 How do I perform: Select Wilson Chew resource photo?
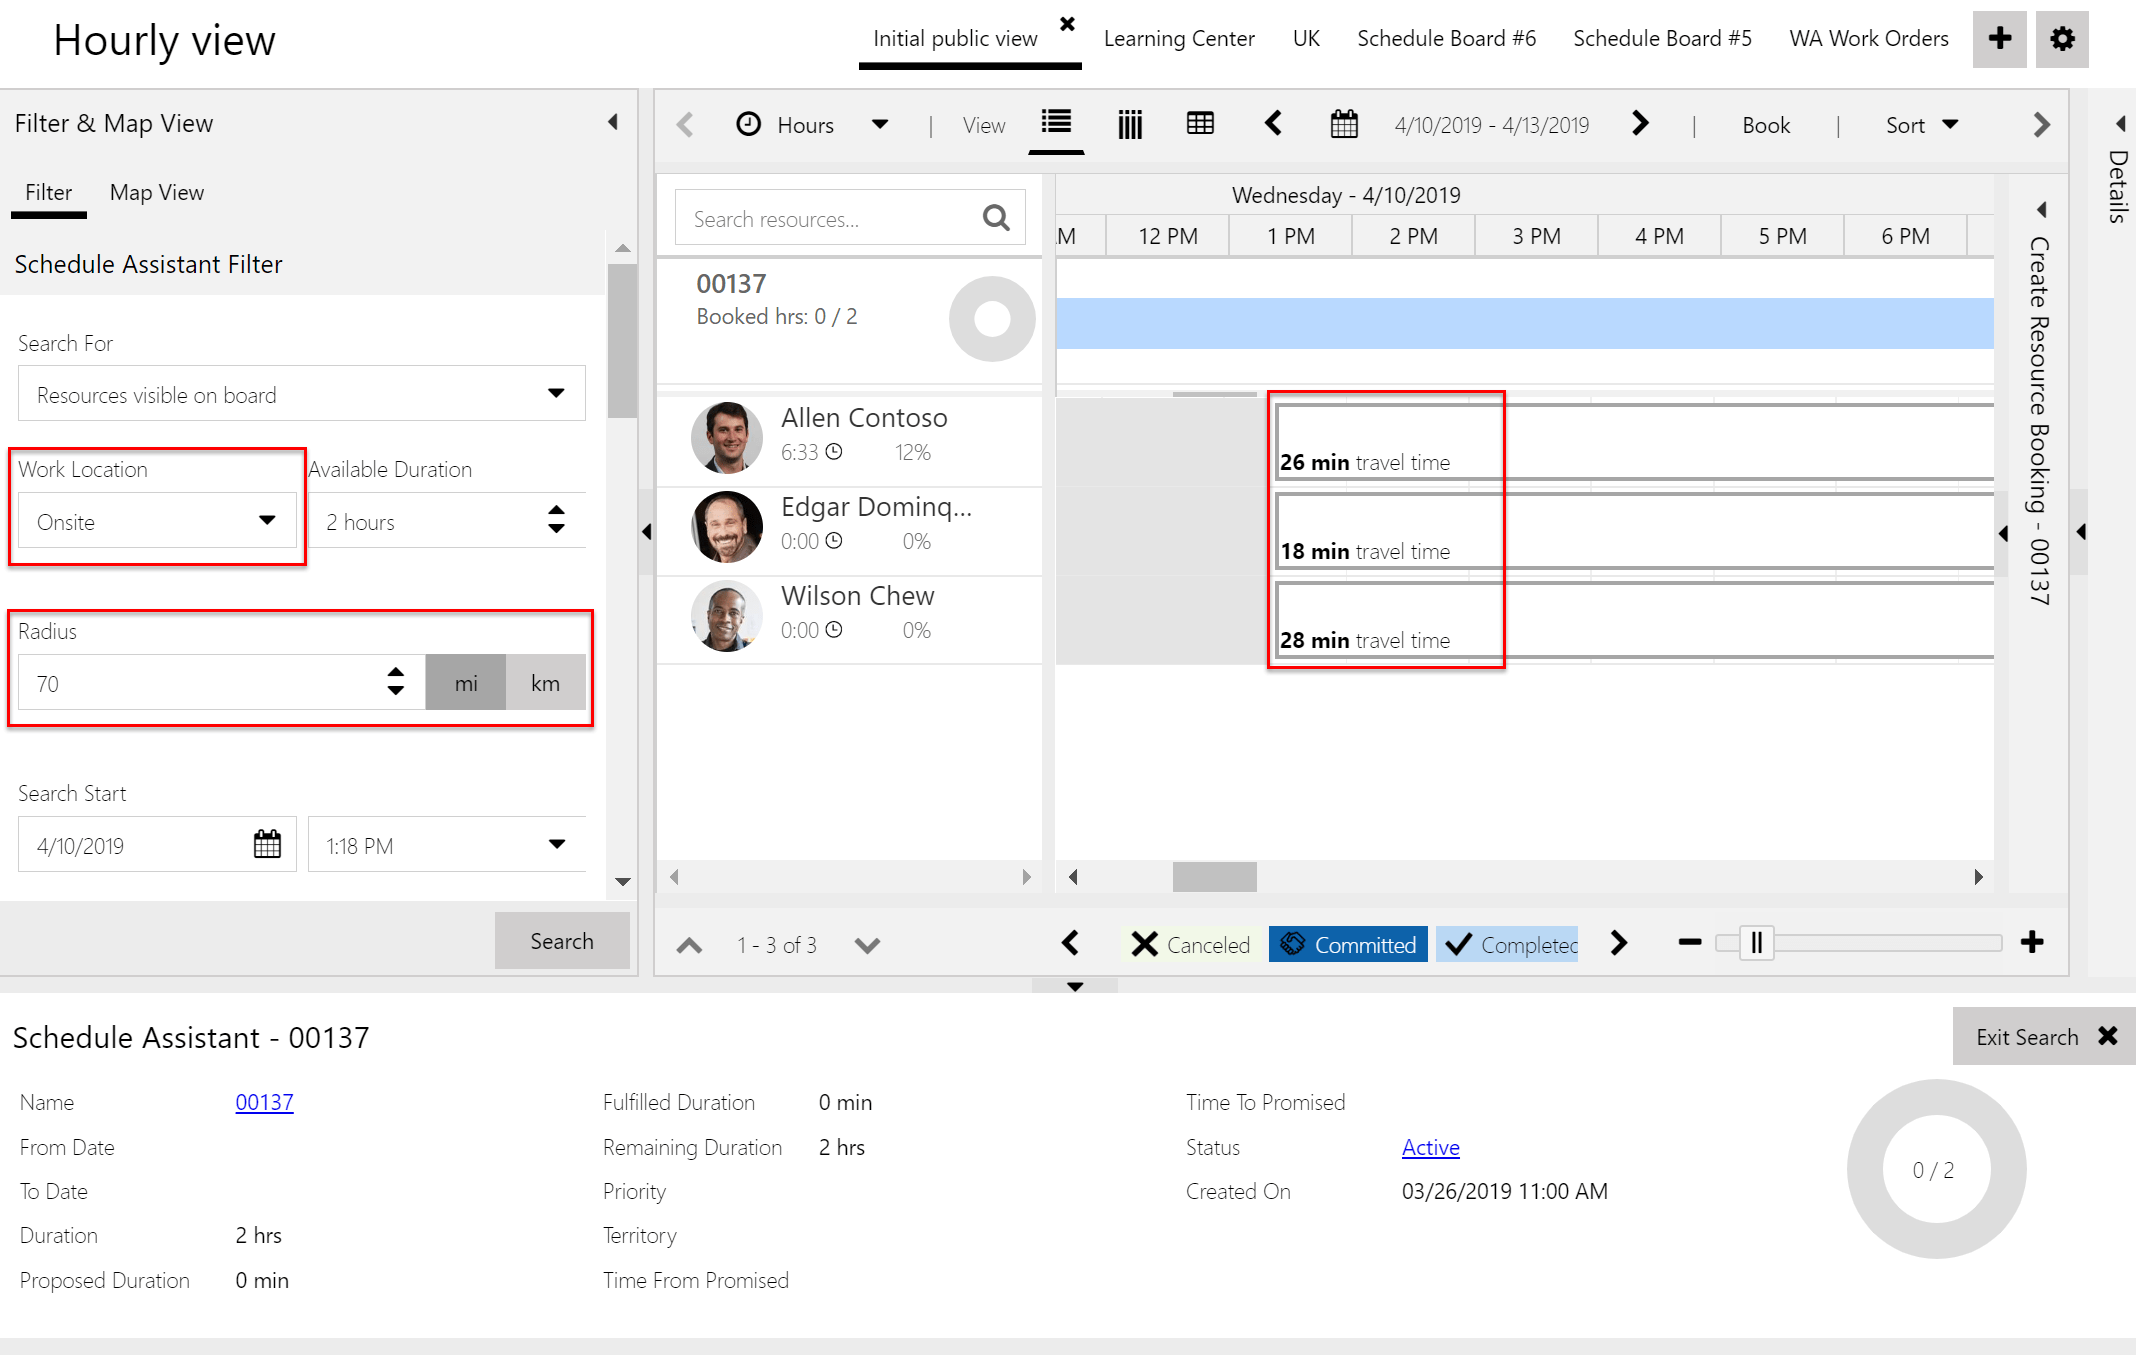coord(727,615)
